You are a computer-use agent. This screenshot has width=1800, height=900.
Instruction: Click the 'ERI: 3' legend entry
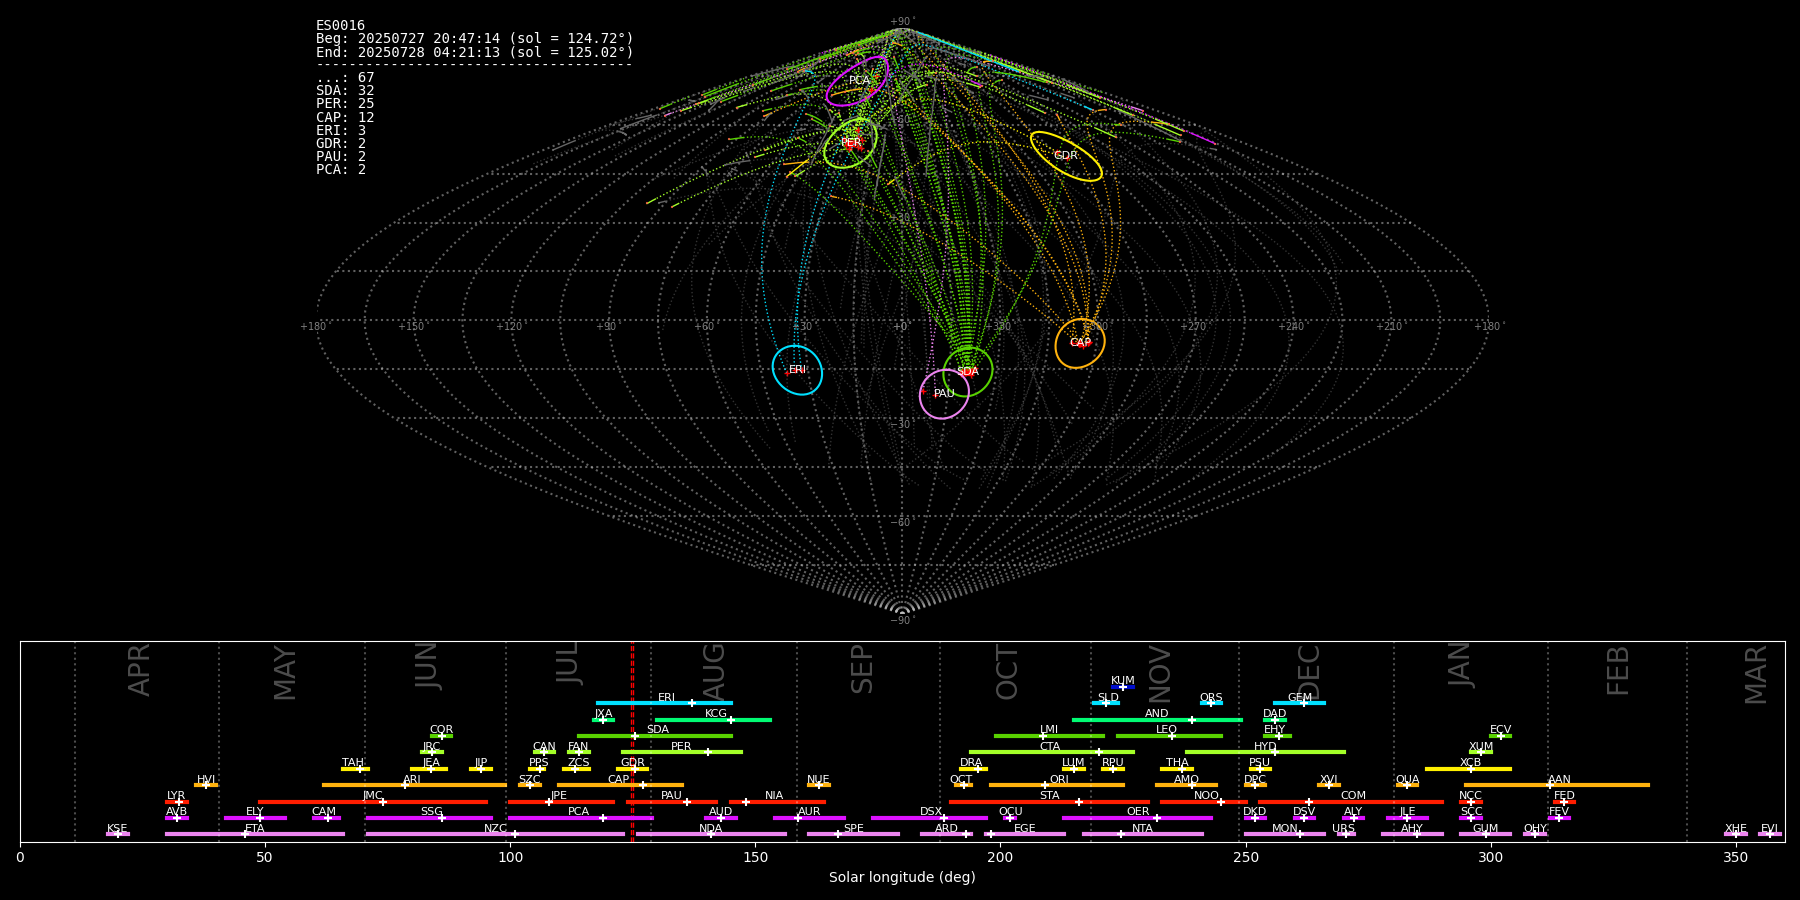(341, 130)
